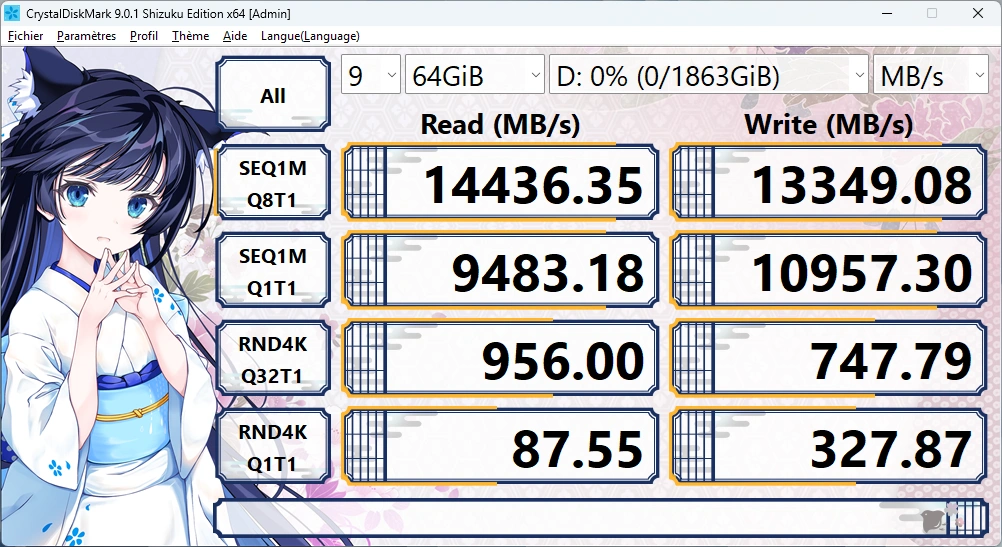Click the 13349.08 write result
1002x547 pixels.
828,183
